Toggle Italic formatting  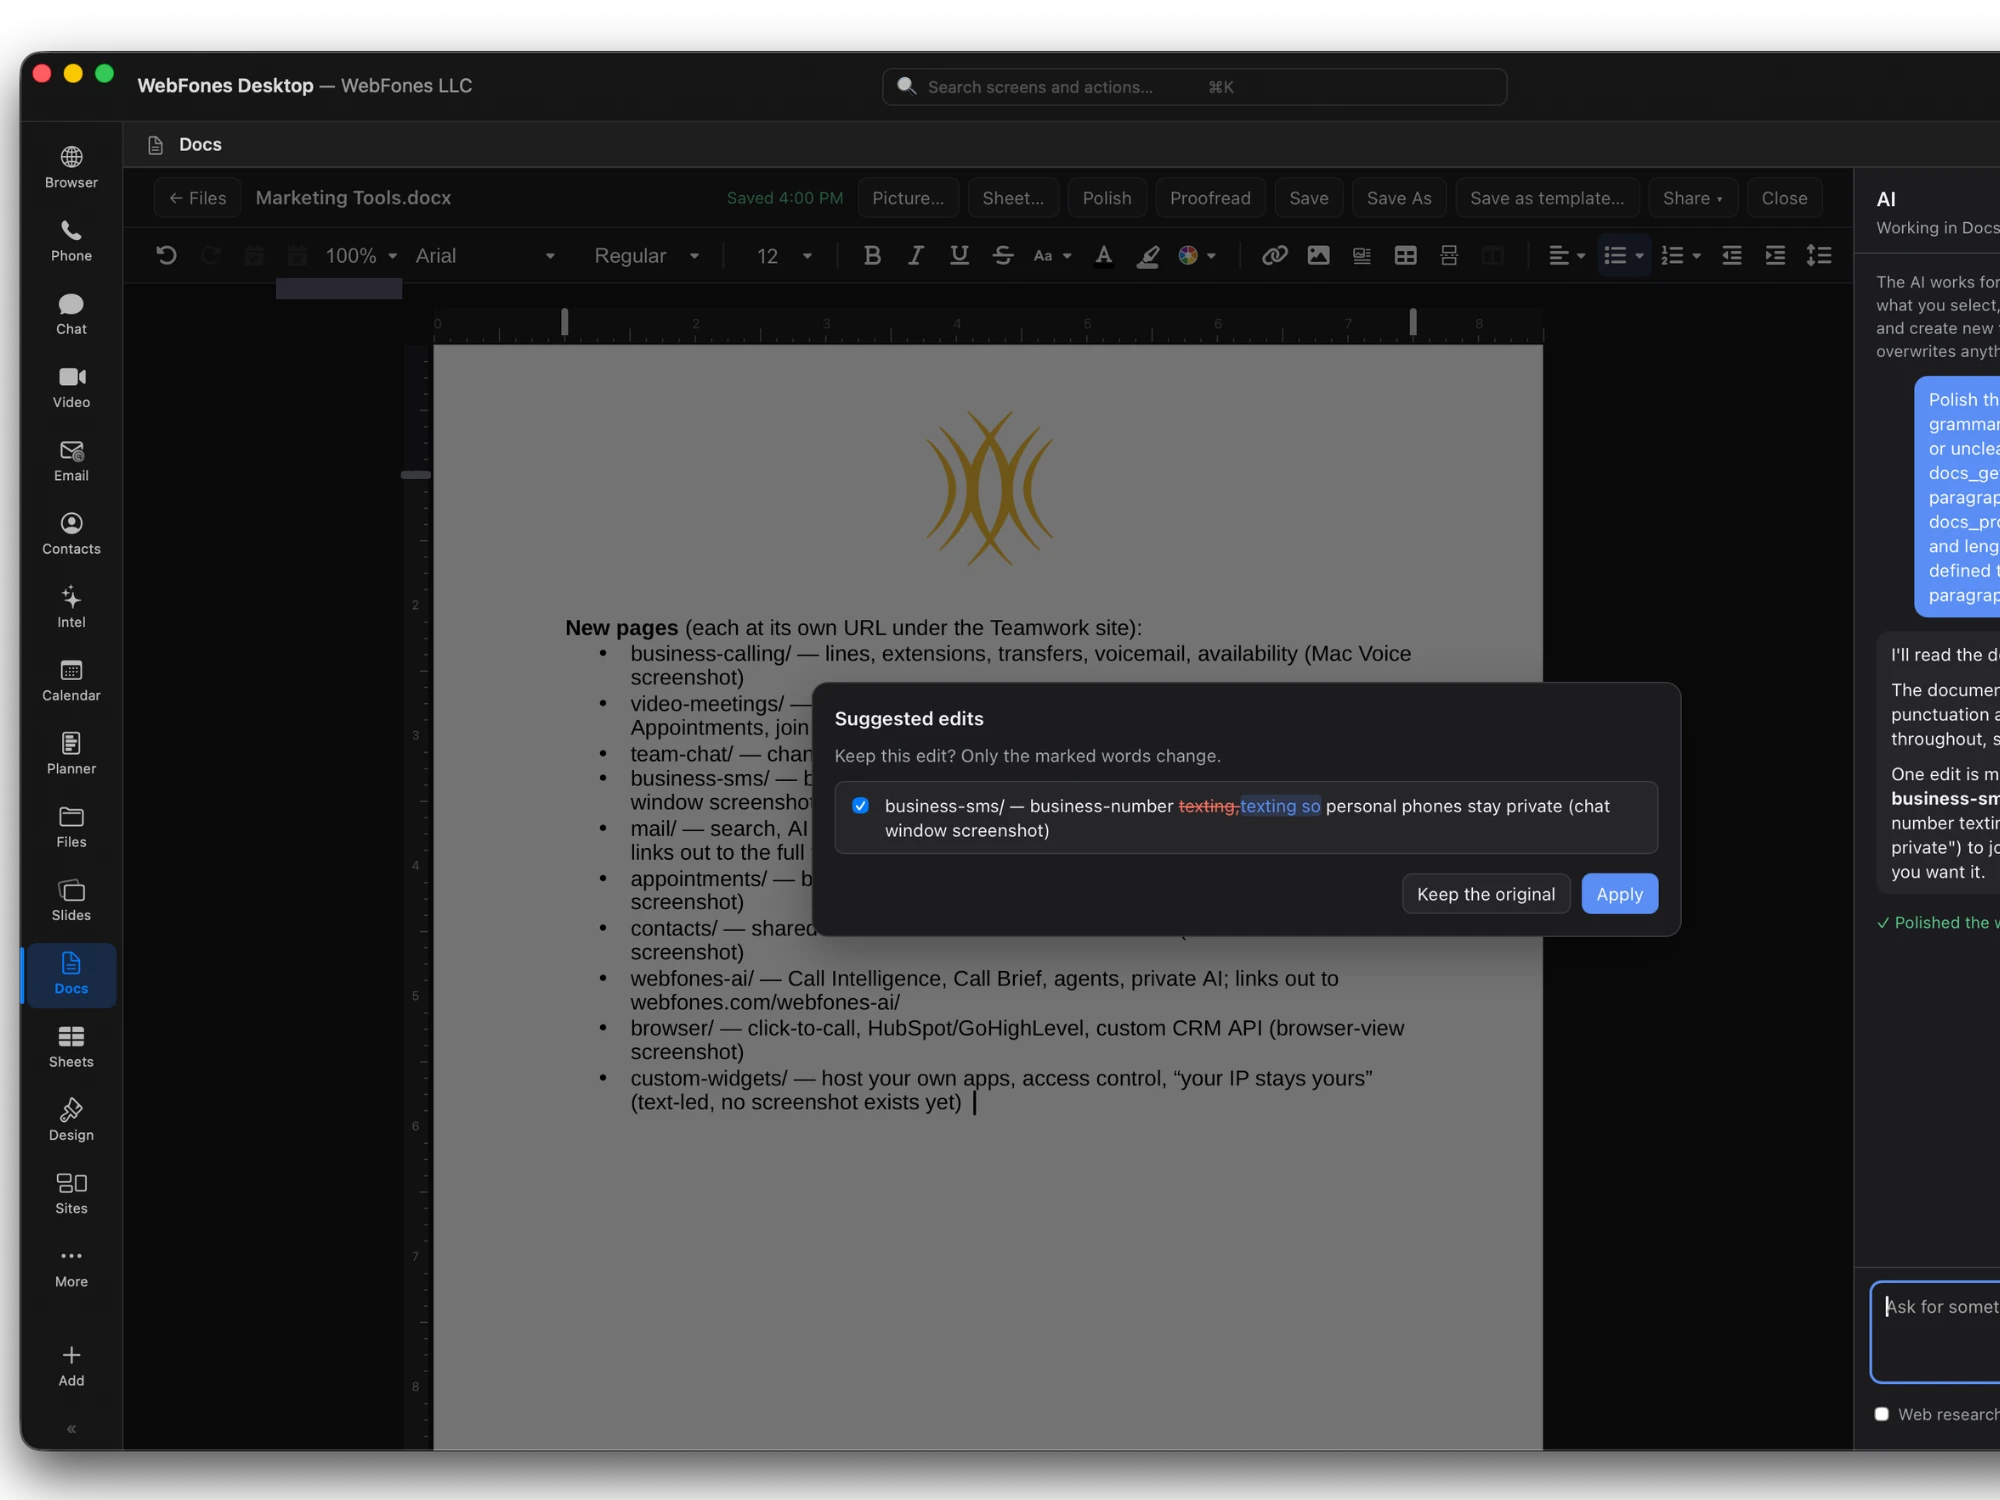coord(915,256)
